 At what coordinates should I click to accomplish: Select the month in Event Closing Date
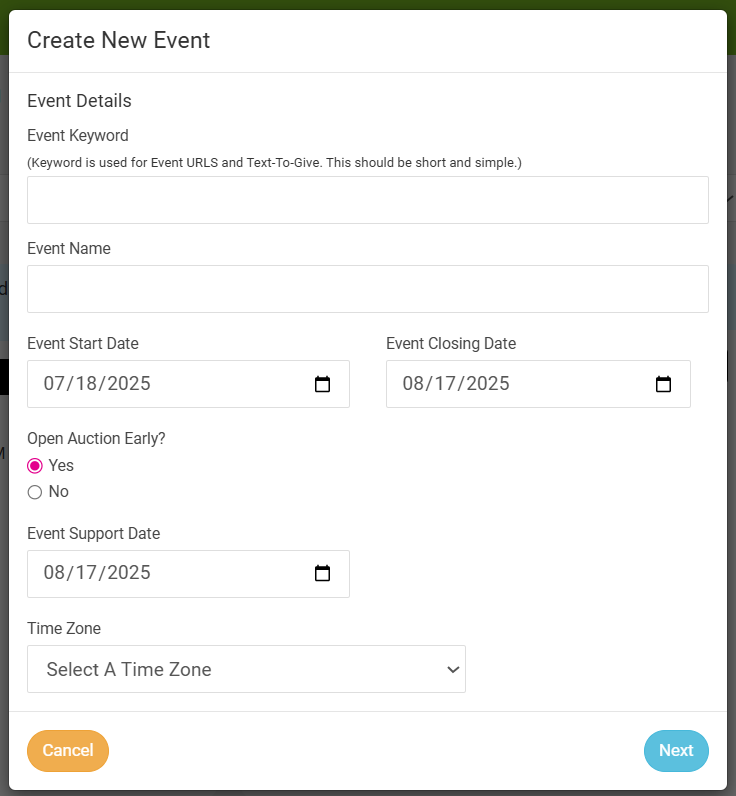point(415,384)
